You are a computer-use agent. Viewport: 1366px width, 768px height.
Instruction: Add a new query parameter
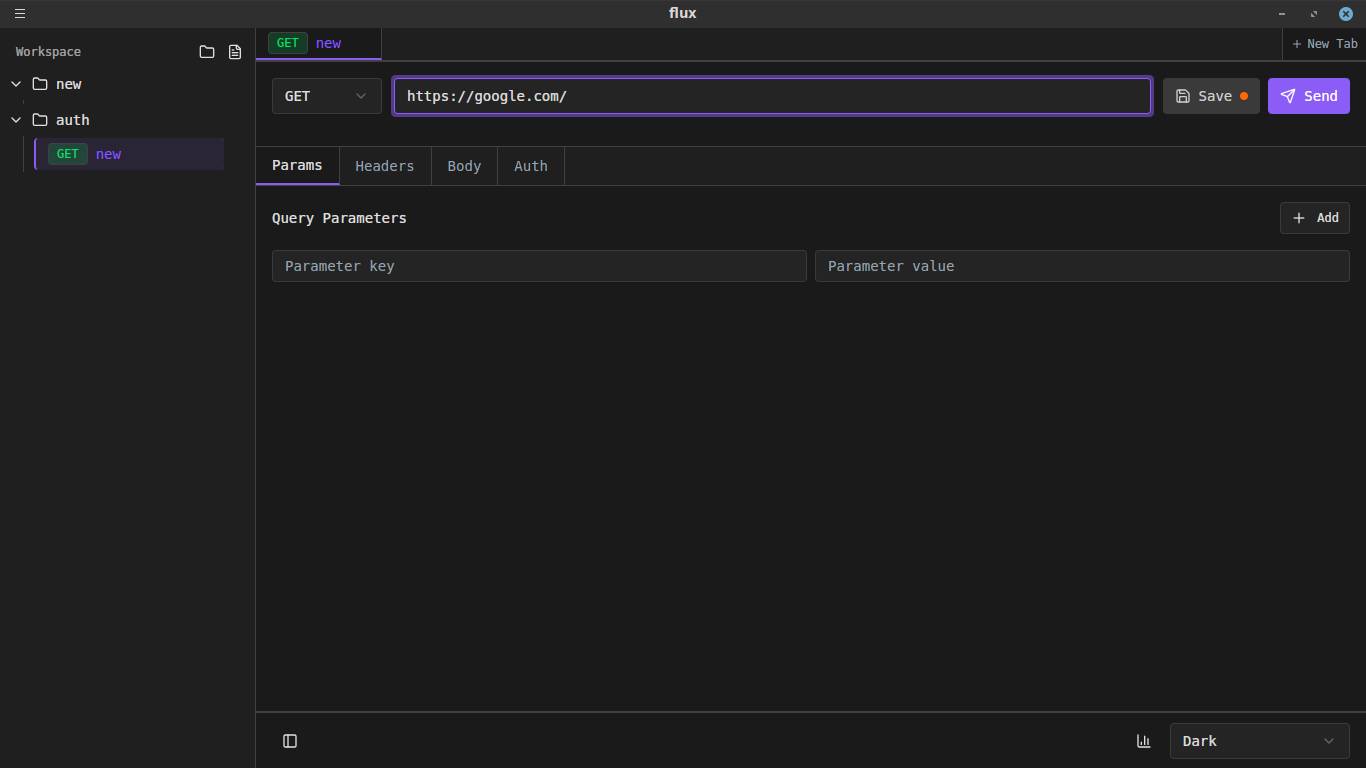[1314, 218]
